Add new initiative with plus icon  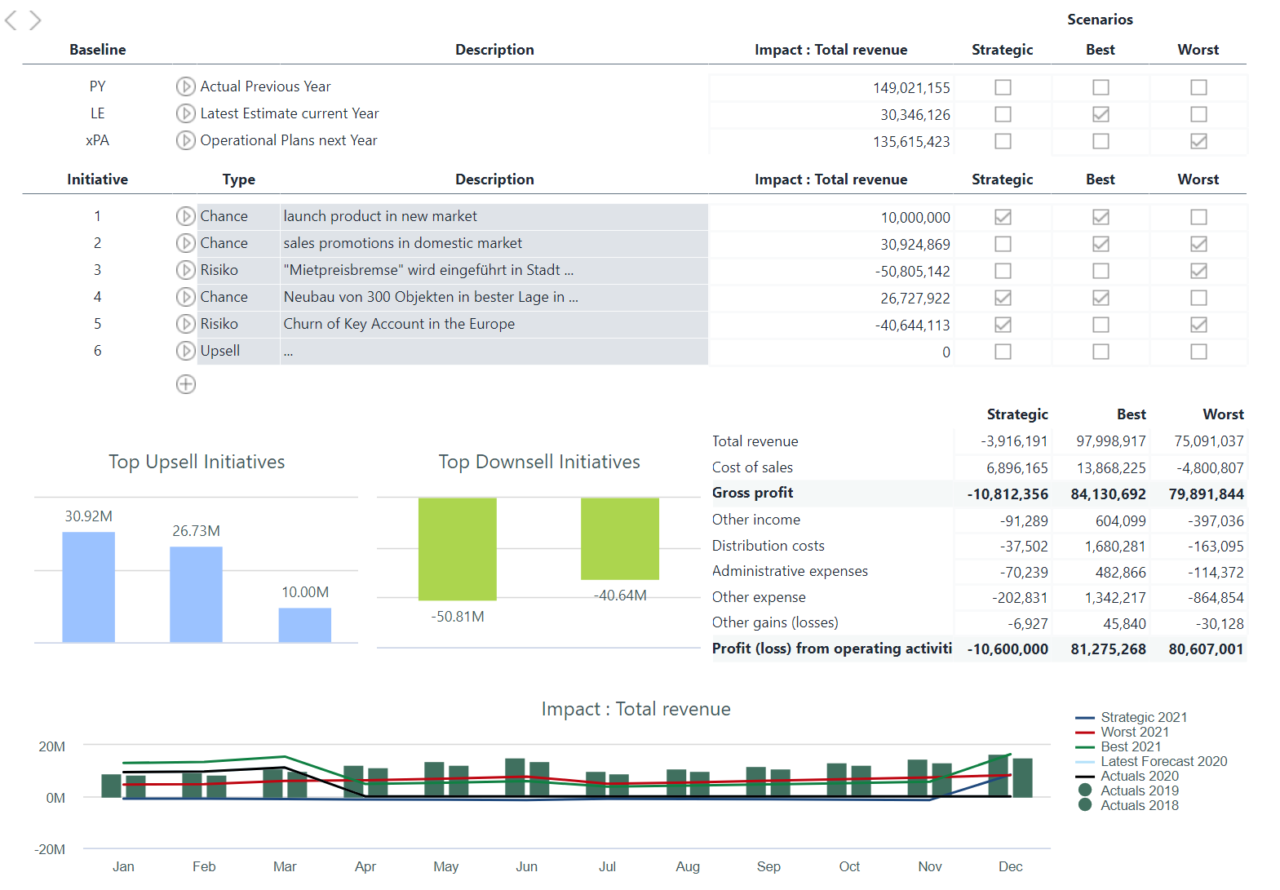pyautogui.click(x=185, y=384)
